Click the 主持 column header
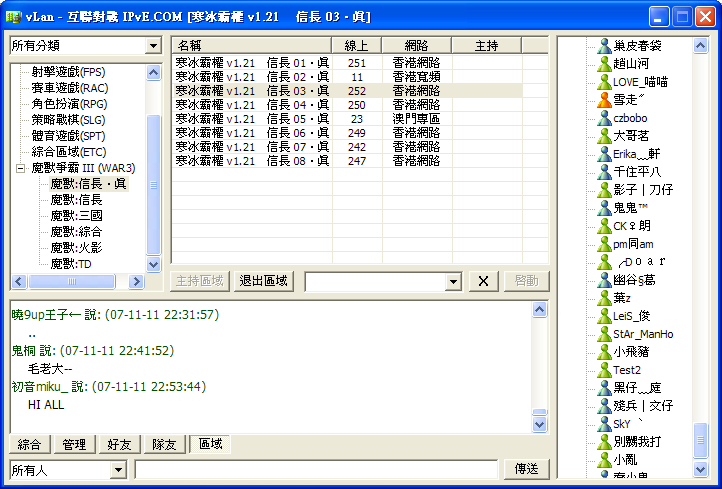722x489 pixels. click(487, 45)
